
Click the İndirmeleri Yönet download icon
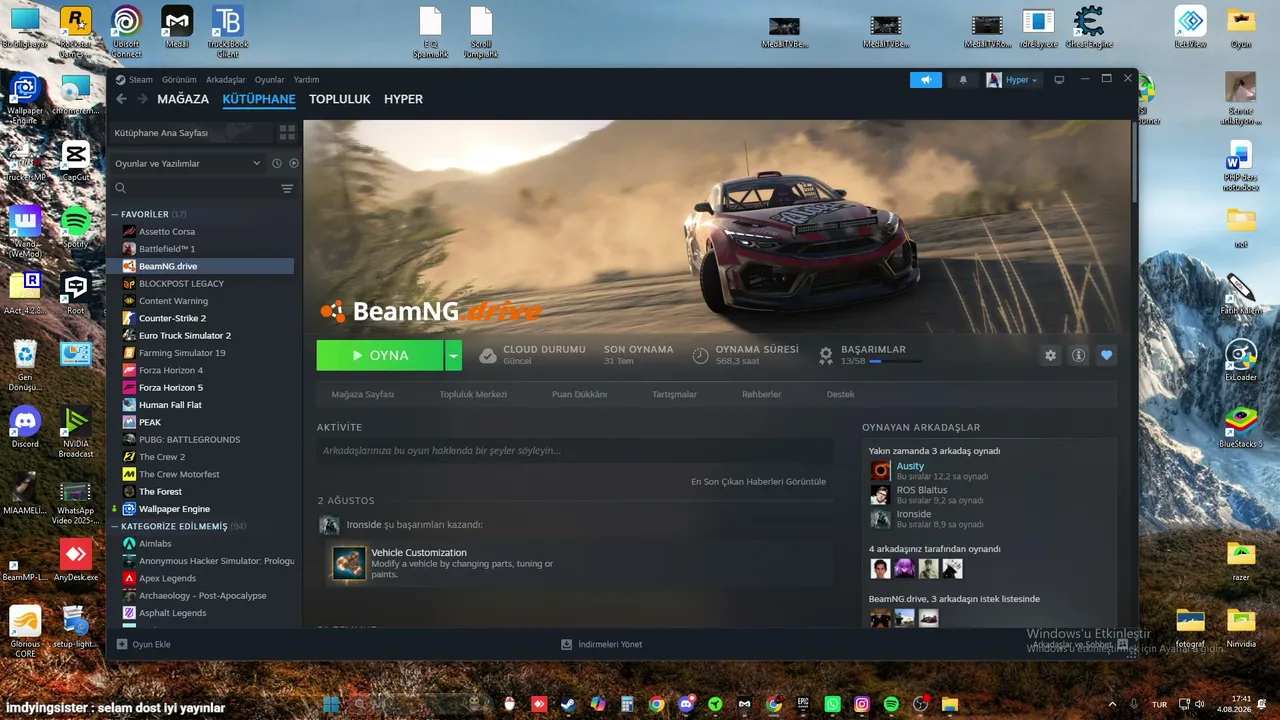tap(567, 644)
